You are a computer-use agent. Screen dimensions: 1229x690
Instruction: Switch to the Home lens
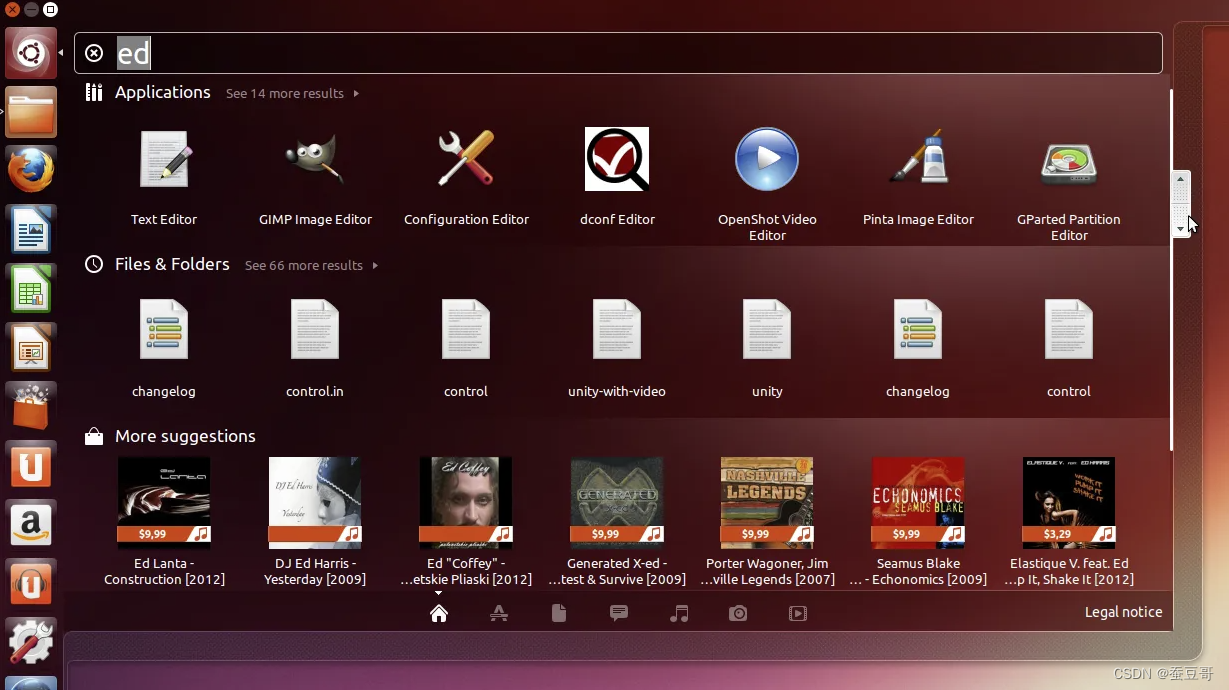439,613
